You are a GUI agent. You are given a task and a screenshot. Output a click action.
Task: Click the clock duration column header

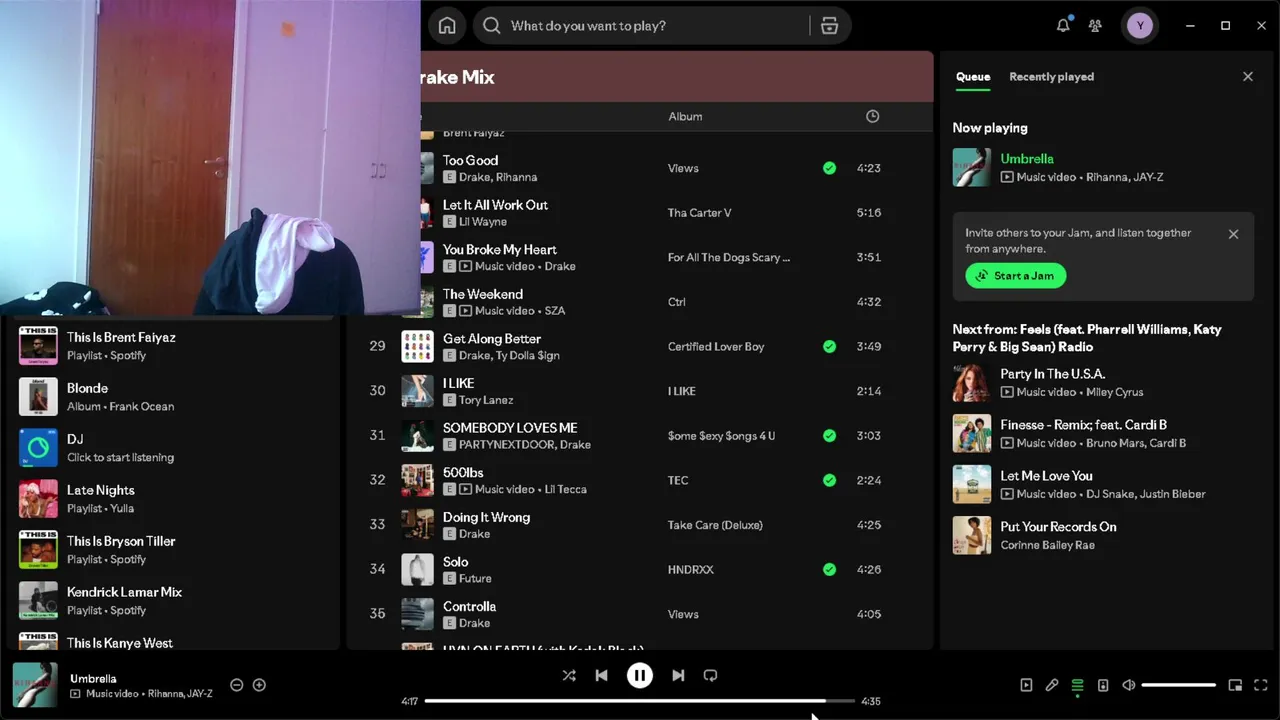click(x=872, y=116)
